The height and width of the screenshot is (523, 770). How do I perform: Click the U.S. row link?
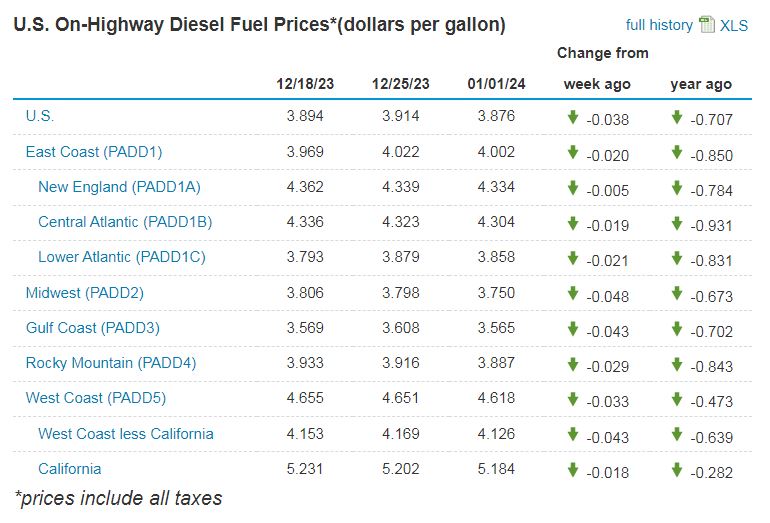(40, 116)
